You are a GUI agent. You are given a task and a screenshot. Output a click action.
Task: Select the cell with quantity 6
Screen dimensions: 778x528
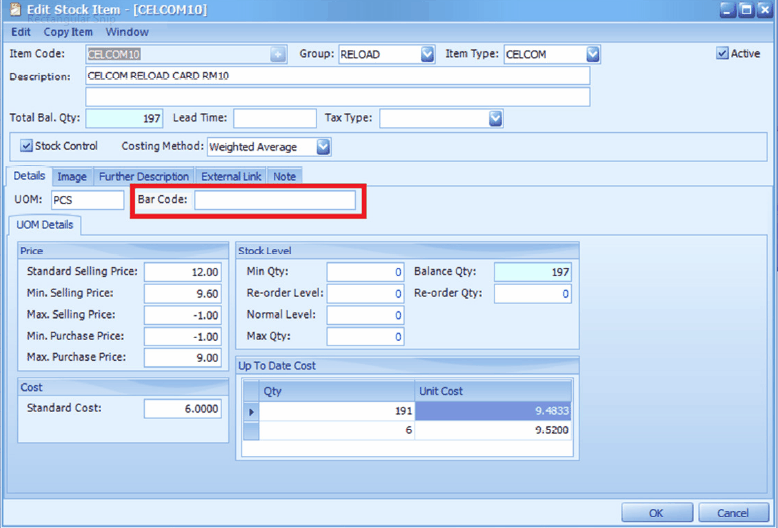click(x=337, y=430)
